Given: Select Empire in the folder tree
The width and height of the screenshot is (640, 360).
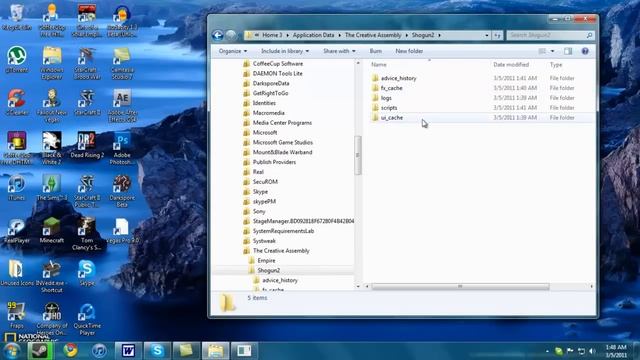Looking at the screenshot, I should click(x=266, y=260).
